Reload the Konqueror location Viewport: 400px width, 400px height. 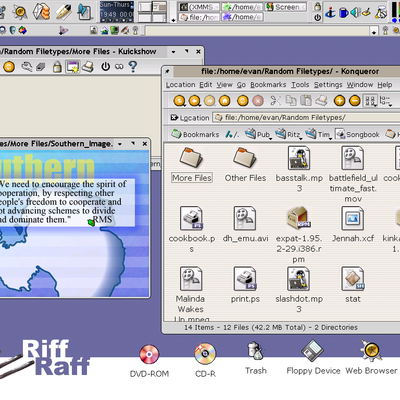tap(243, 101)
